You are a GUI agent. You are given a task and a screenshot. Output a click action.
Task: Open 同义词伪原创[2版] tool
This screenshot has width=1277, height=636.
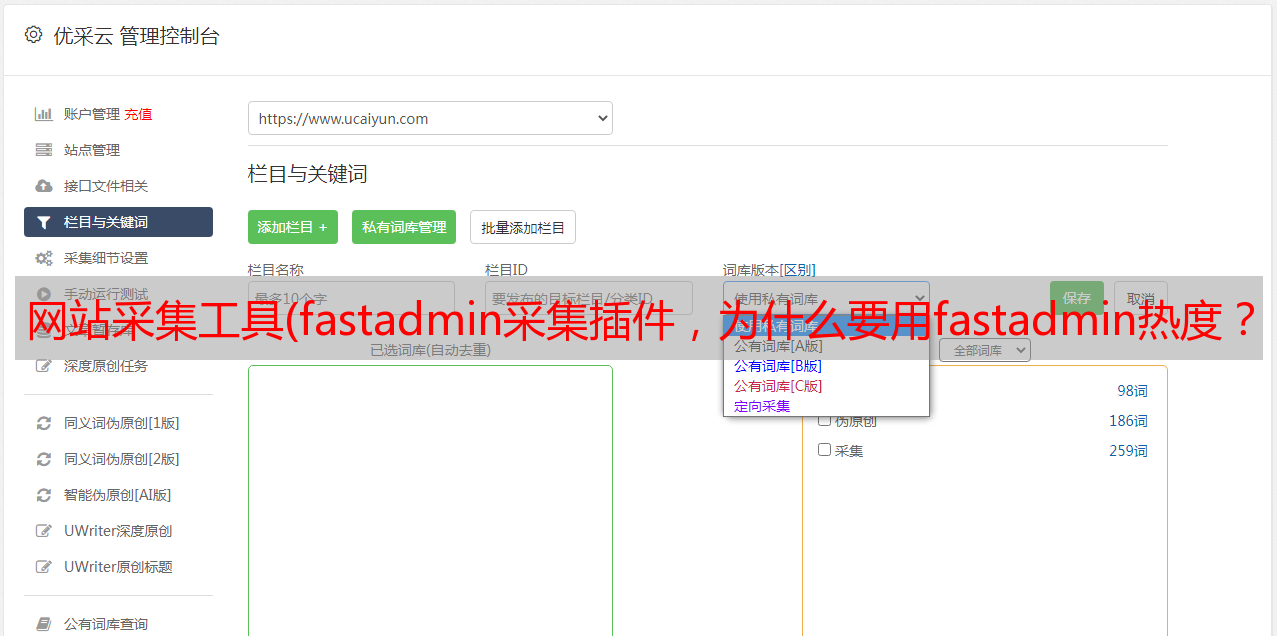click(122, 459)
